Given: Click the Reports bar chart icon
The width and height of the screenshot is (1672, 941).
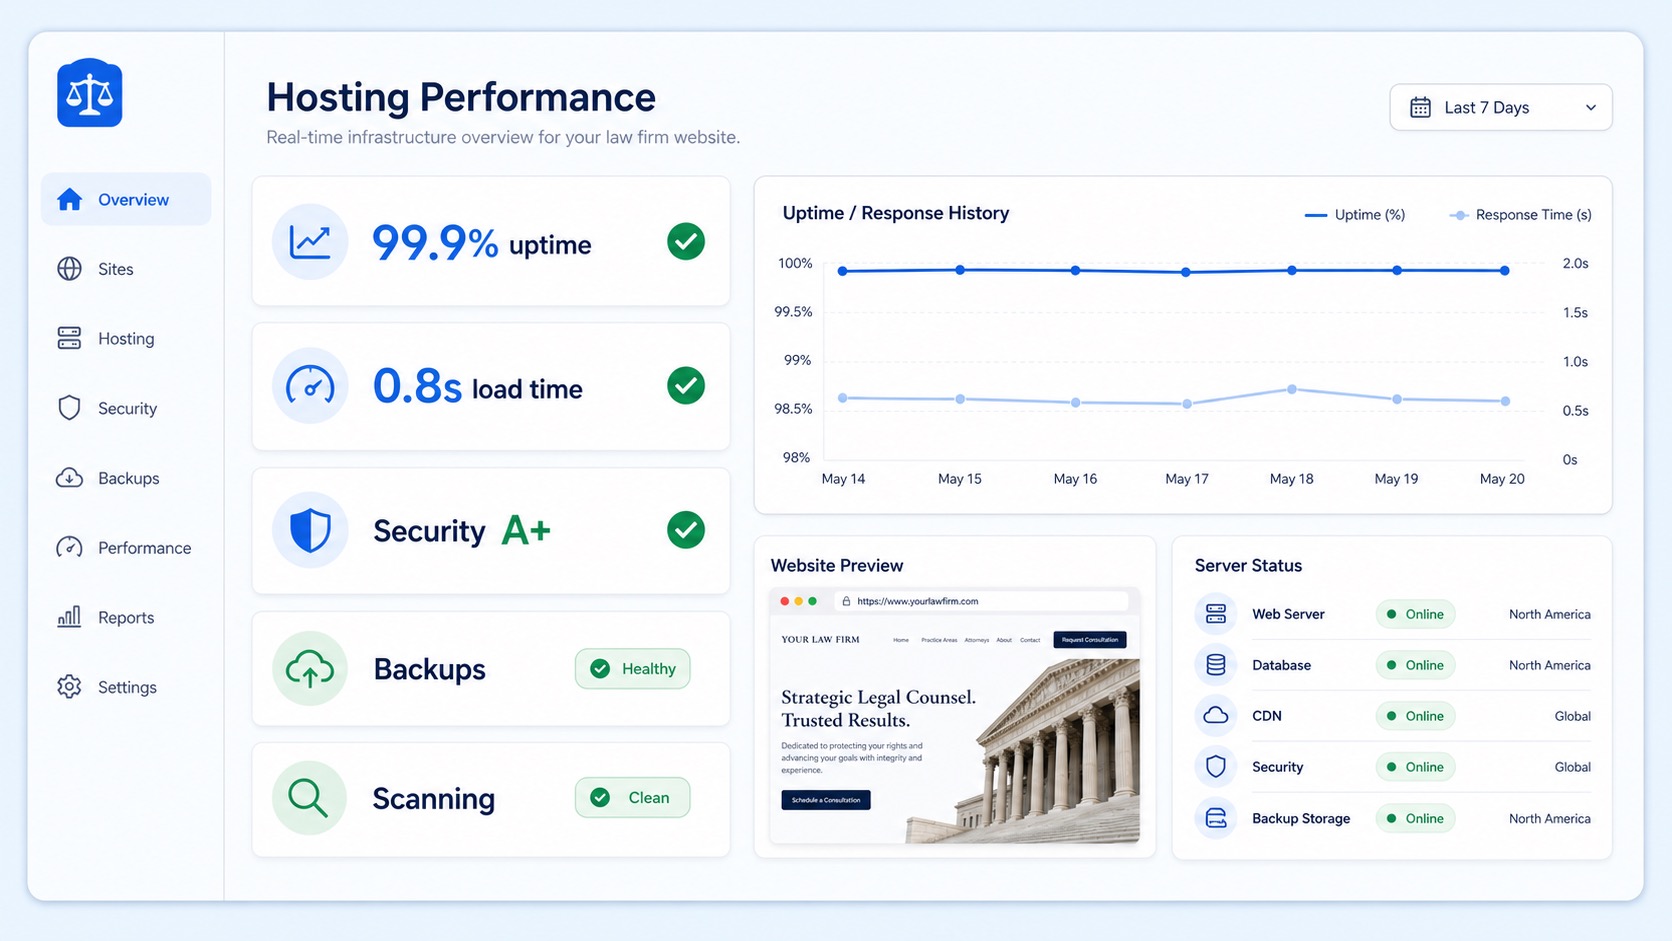Looking at the screenshot, I should point(69,617).
